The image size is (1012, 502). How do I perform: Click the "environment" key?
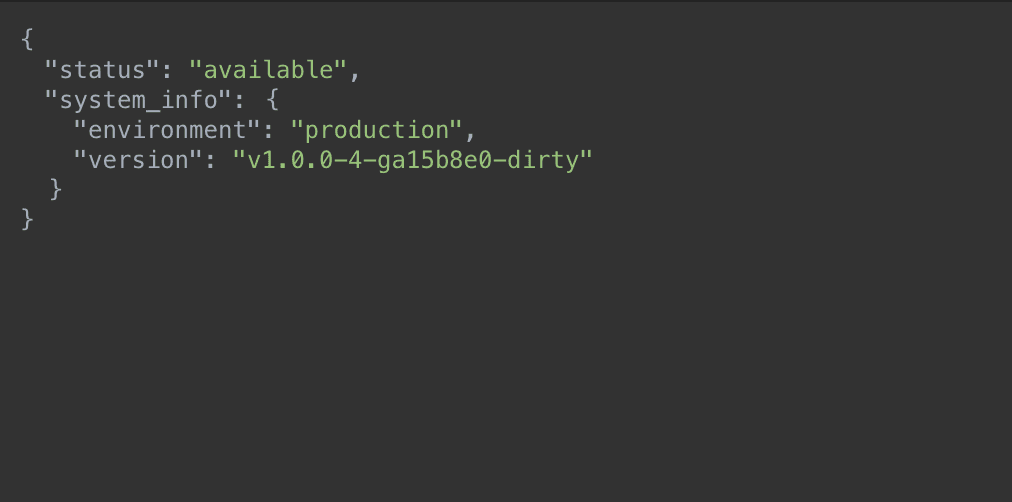(x=168, y=130)
